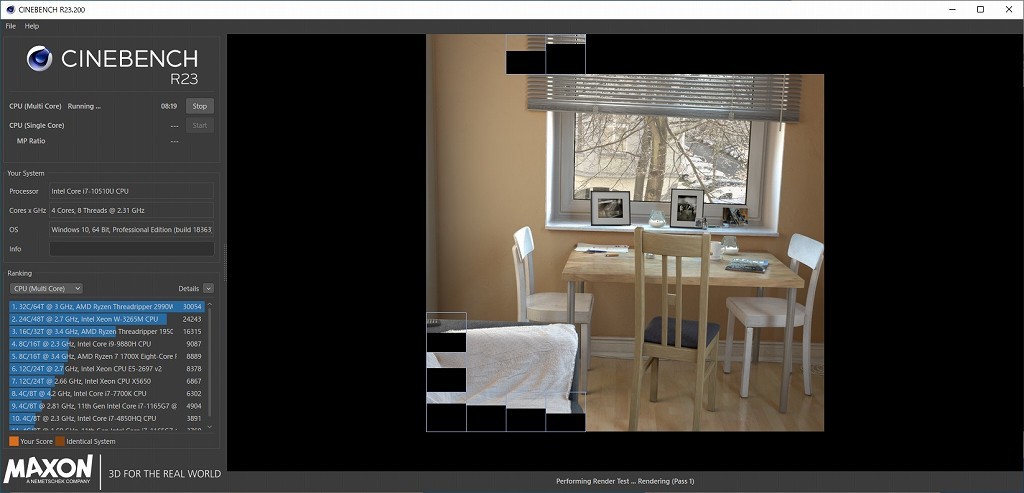The width and height of the screenshot is (1024, 493).
Task: Click the orange Your Score legend swatch
Action: tap(14, 441)
